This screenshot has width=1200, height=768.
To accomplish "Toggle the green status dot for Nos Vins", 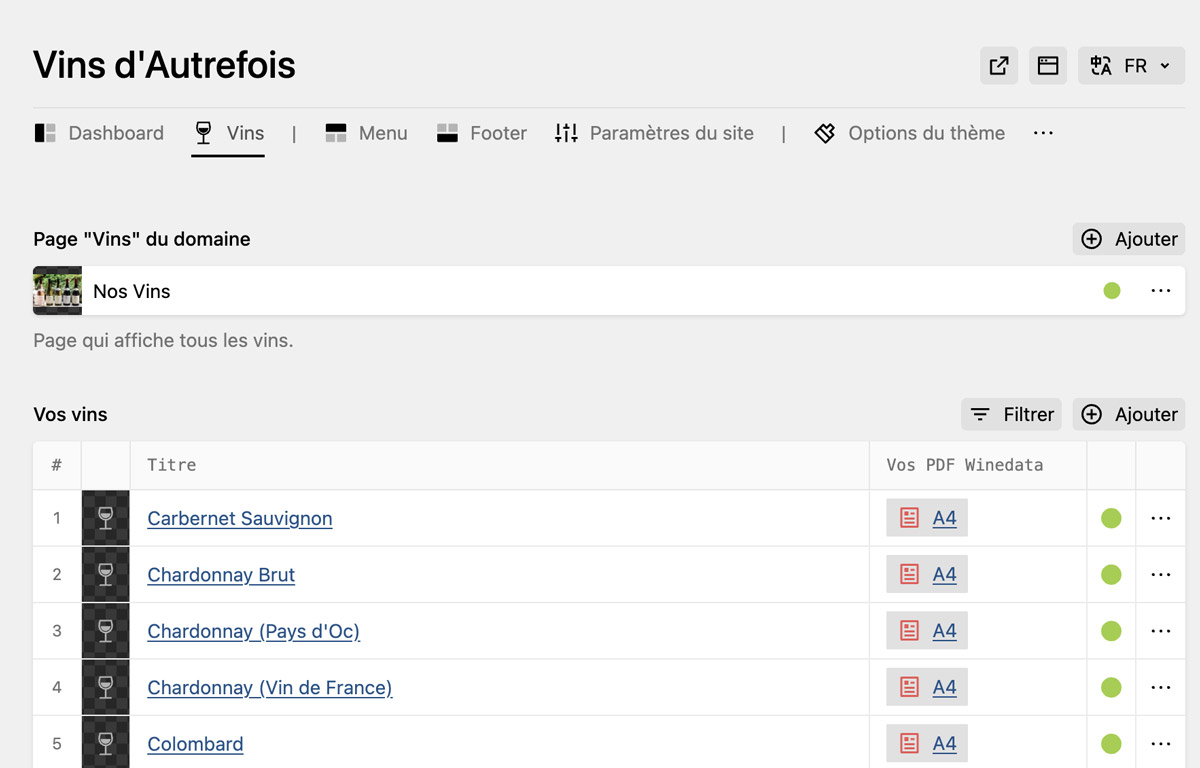I will tap(1111, 291).
